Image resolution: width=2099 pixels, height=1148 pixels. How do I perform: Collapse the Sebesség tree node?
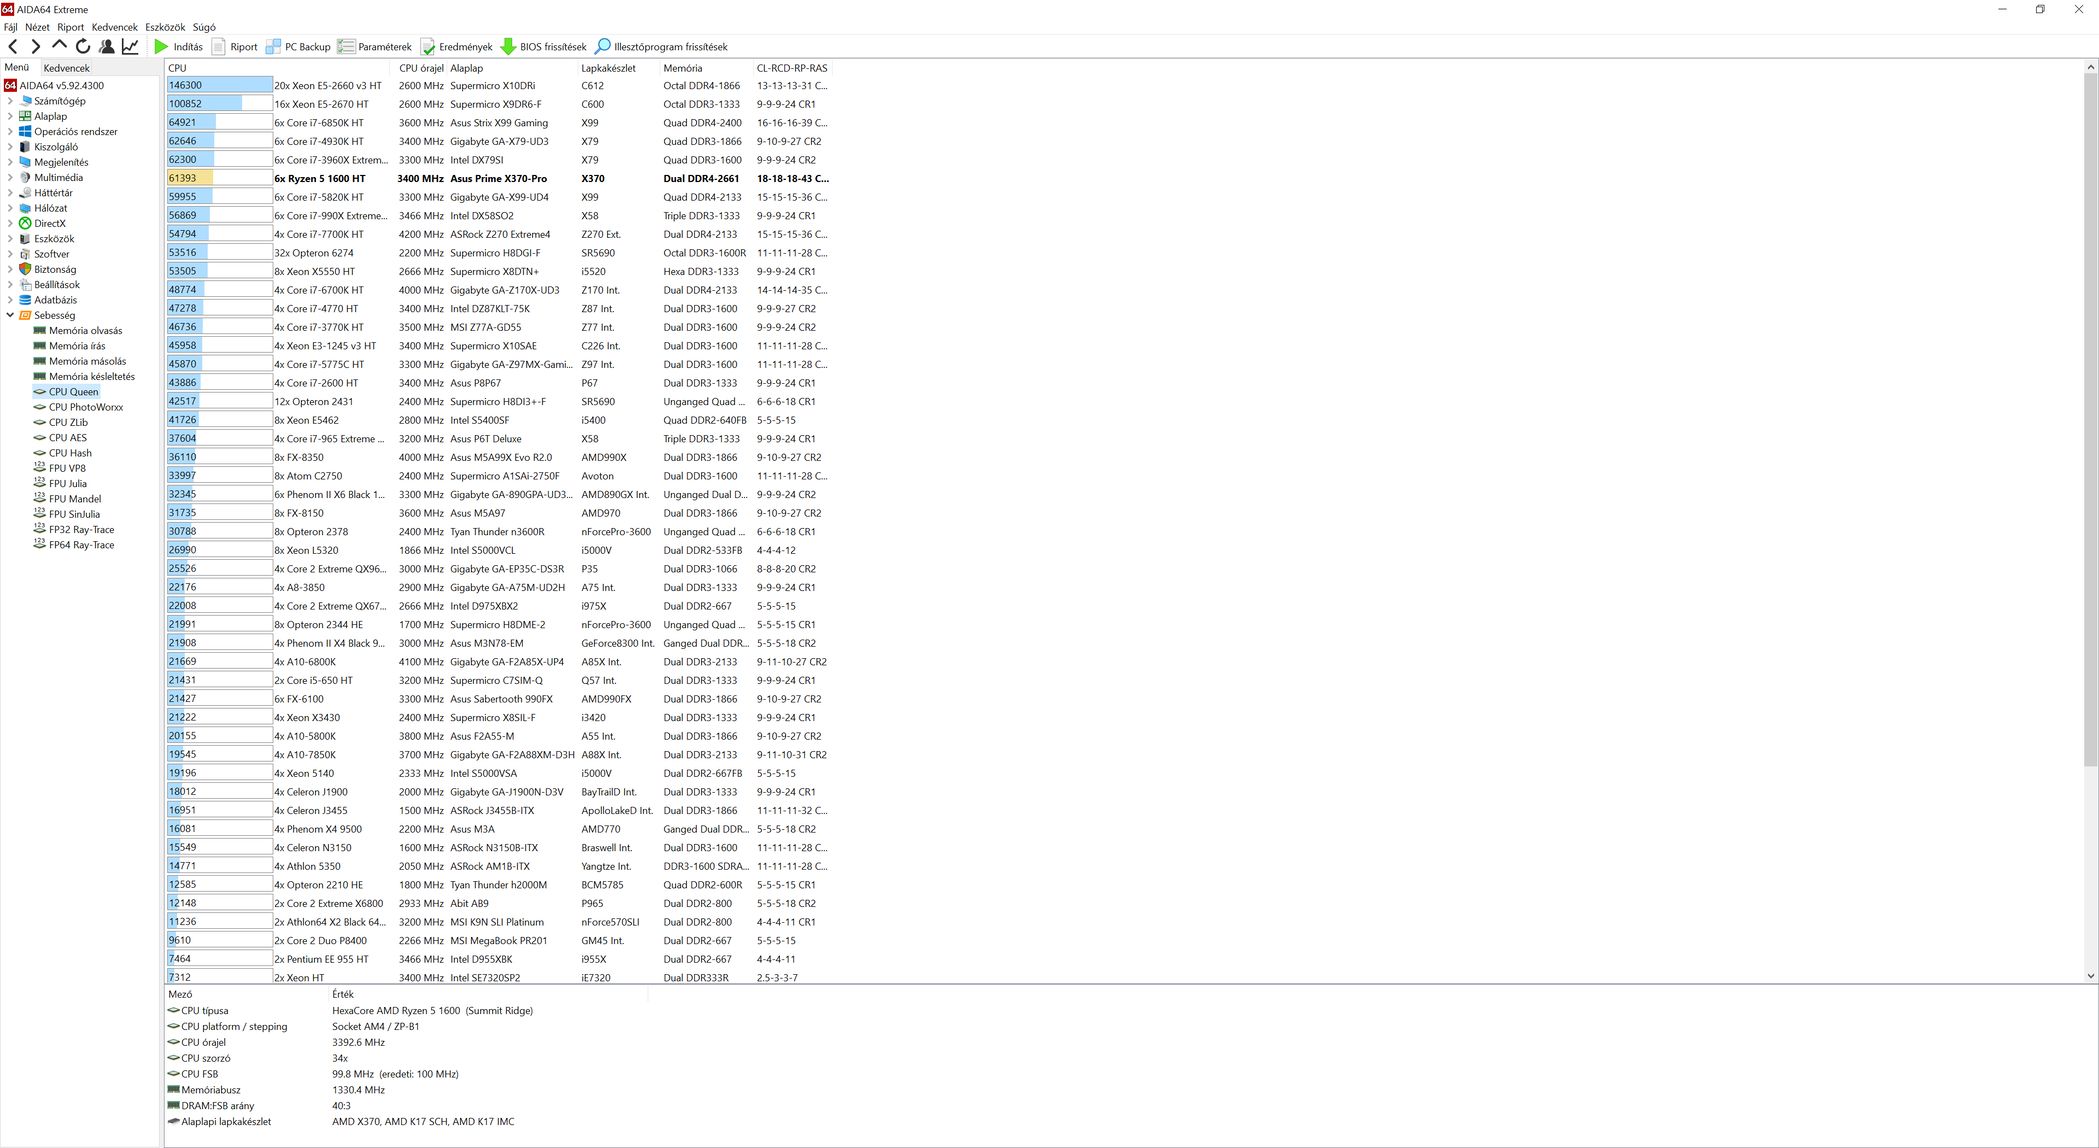pos(10,315)
